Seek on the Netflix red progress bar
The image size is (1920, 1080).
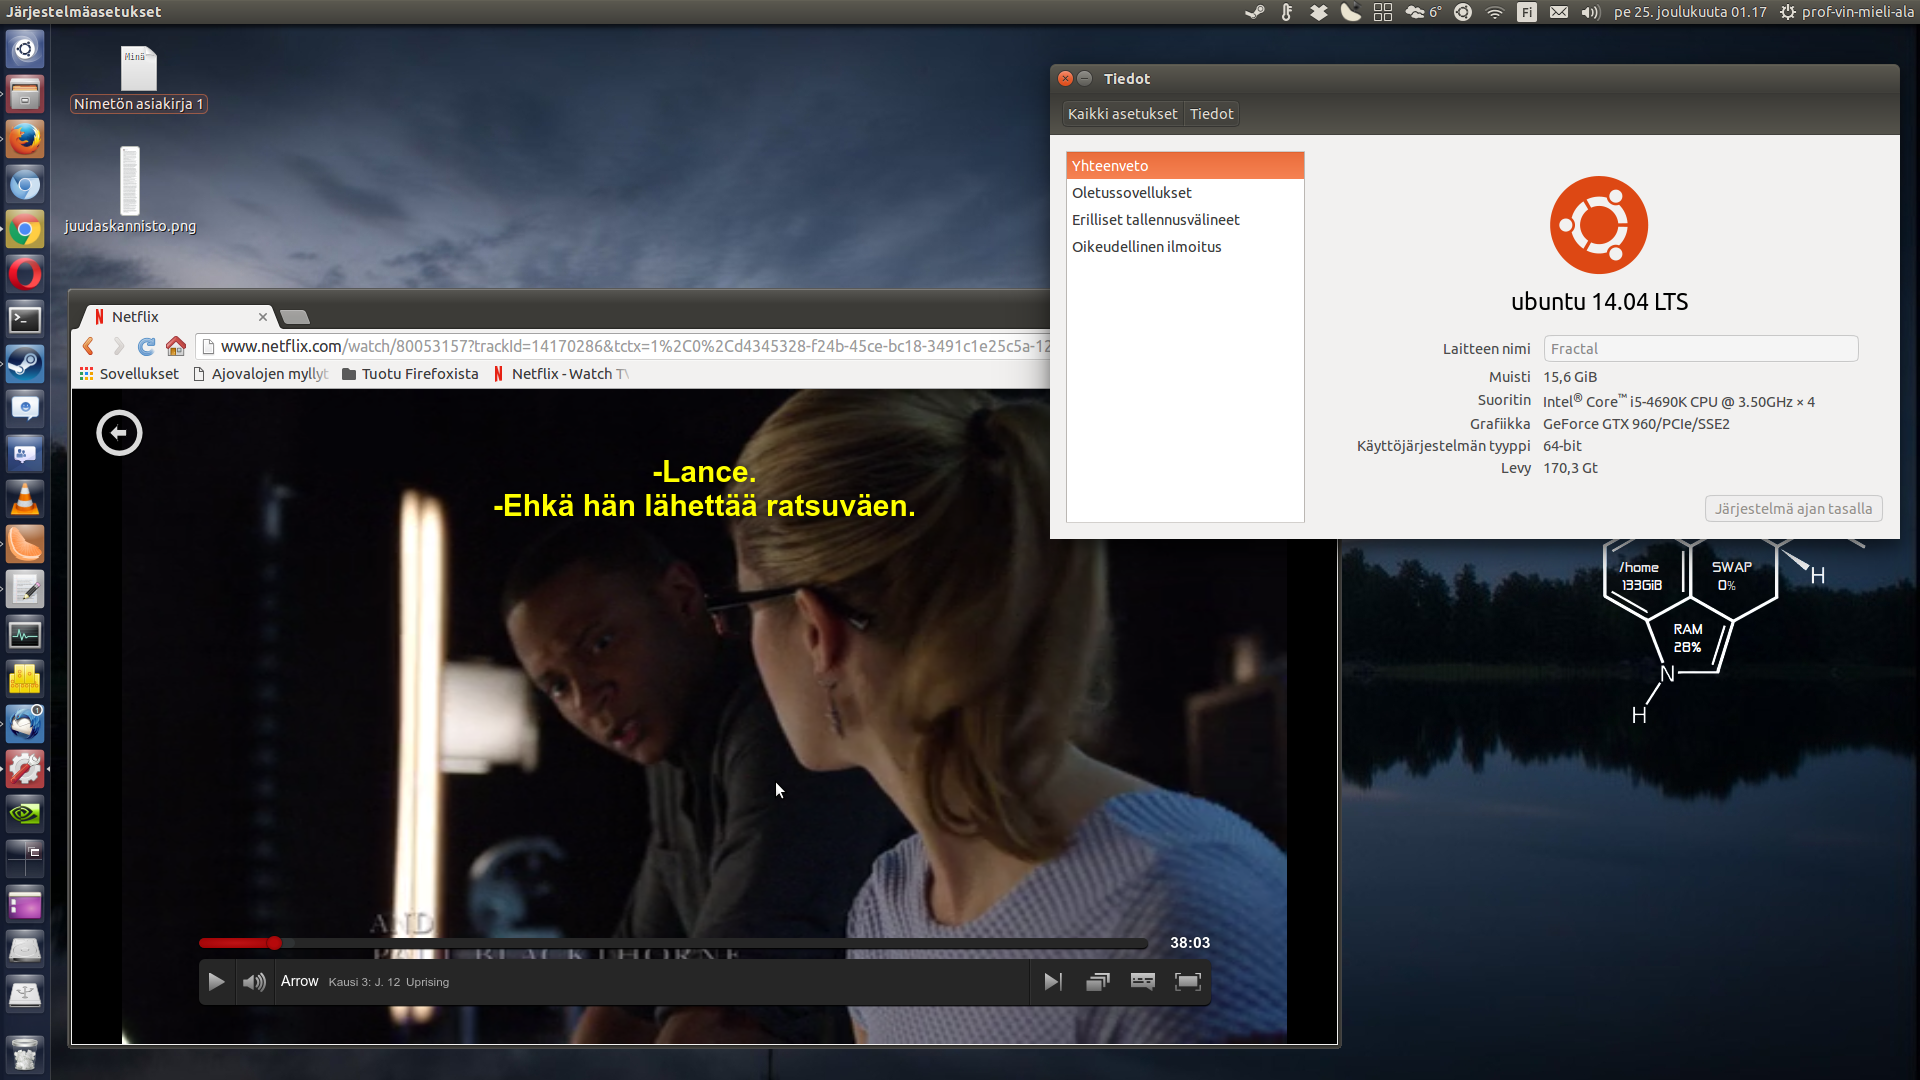click(x=672, y=943)
